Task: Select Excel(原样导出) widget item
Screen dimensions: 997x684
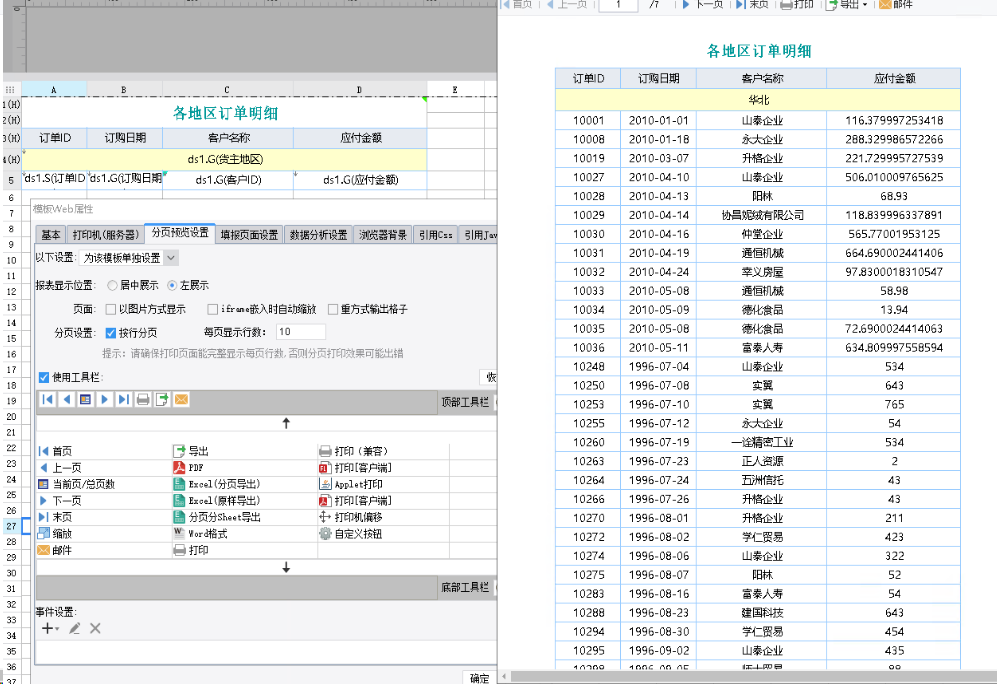Action: pos(217,500)
